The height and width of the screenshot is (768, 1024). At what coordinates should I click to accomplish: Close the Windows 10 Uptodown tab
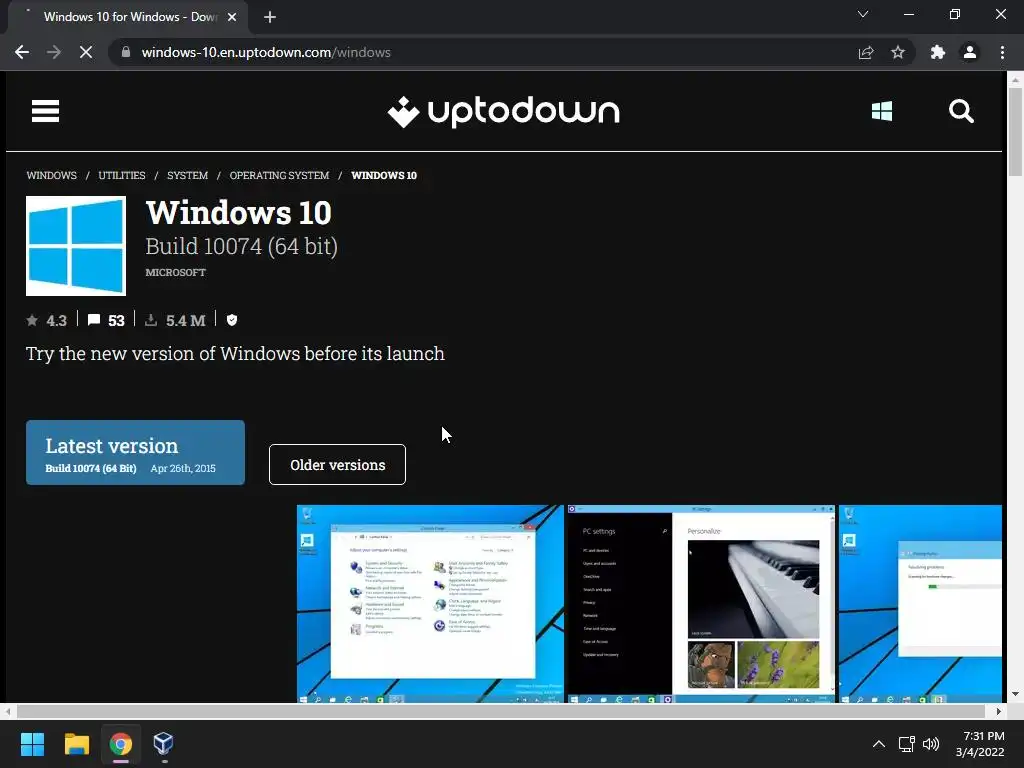232,17
